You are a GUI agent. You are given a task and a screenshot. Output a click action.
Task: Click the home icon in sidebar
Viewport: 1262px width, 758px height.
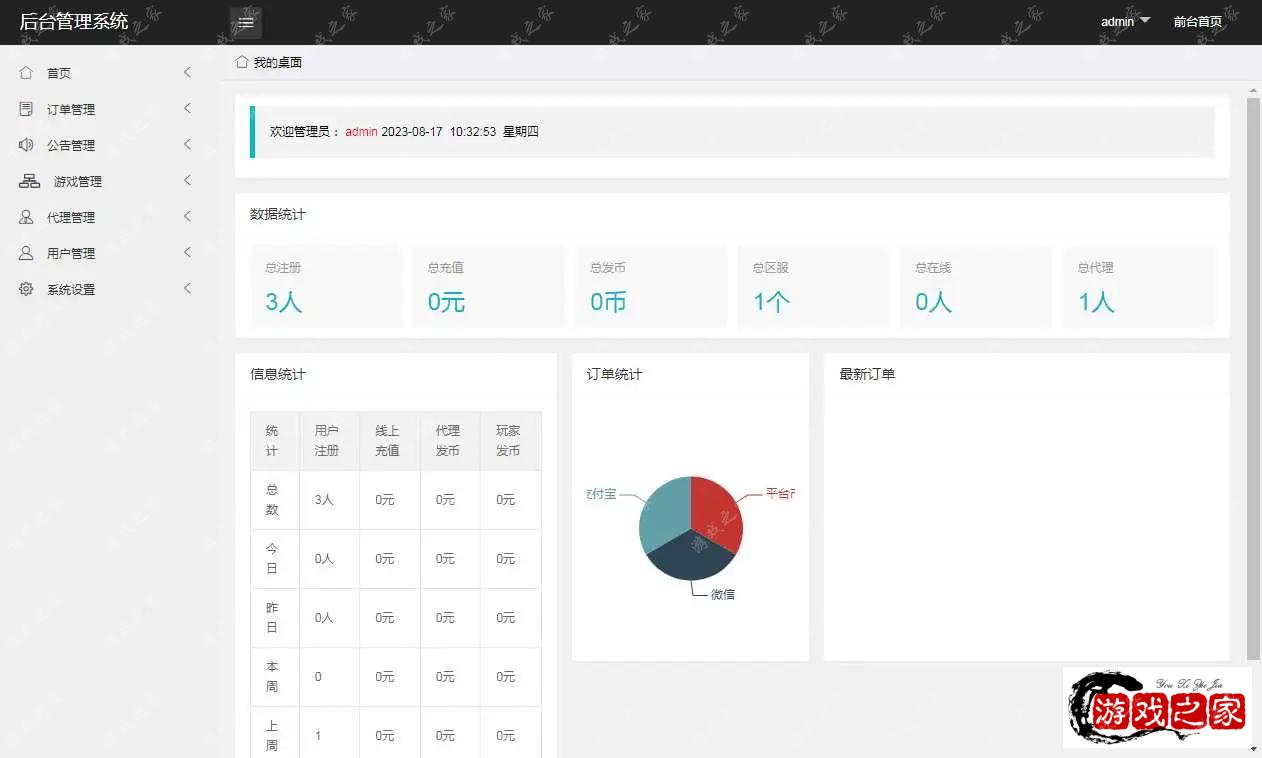[x=26, y=73]
